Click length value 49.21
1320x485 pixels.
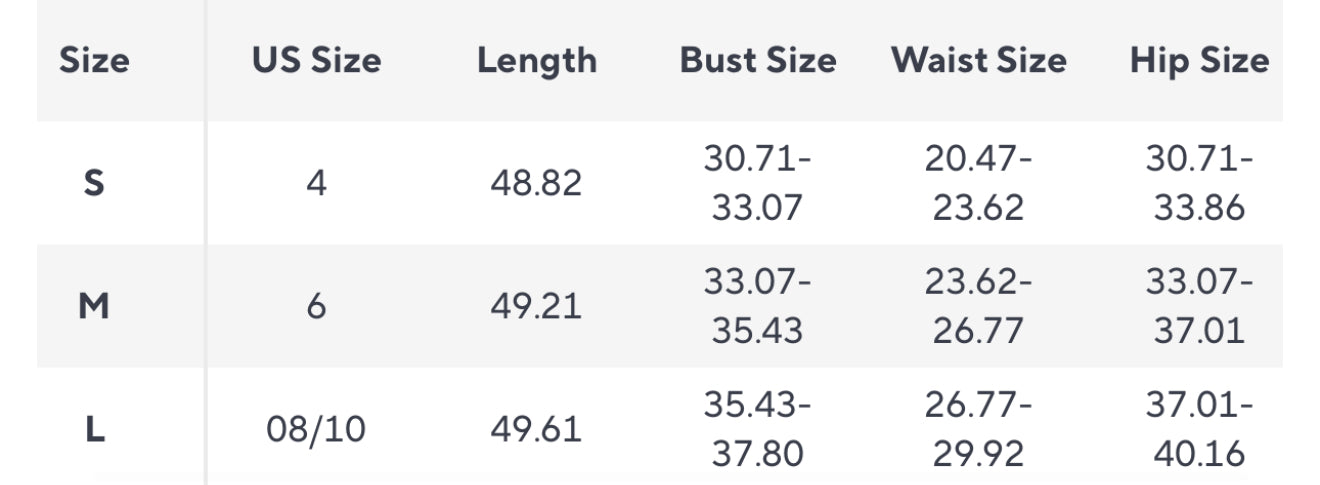pos(536,307)
